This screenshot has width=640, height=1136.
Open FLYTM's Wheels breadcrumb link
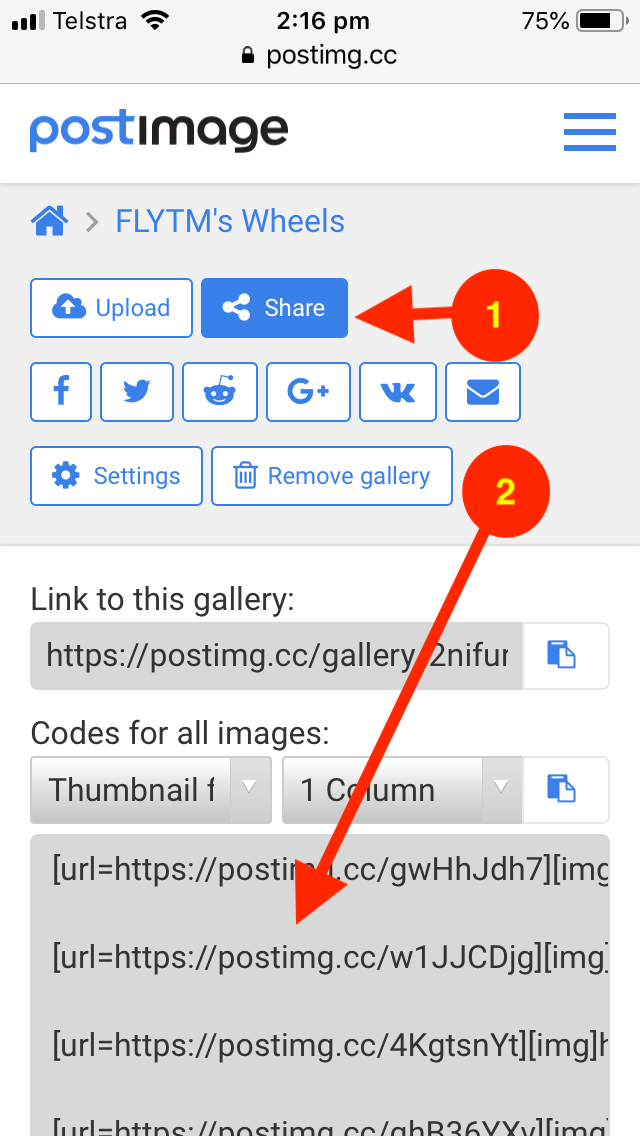[x=230, y=221]
